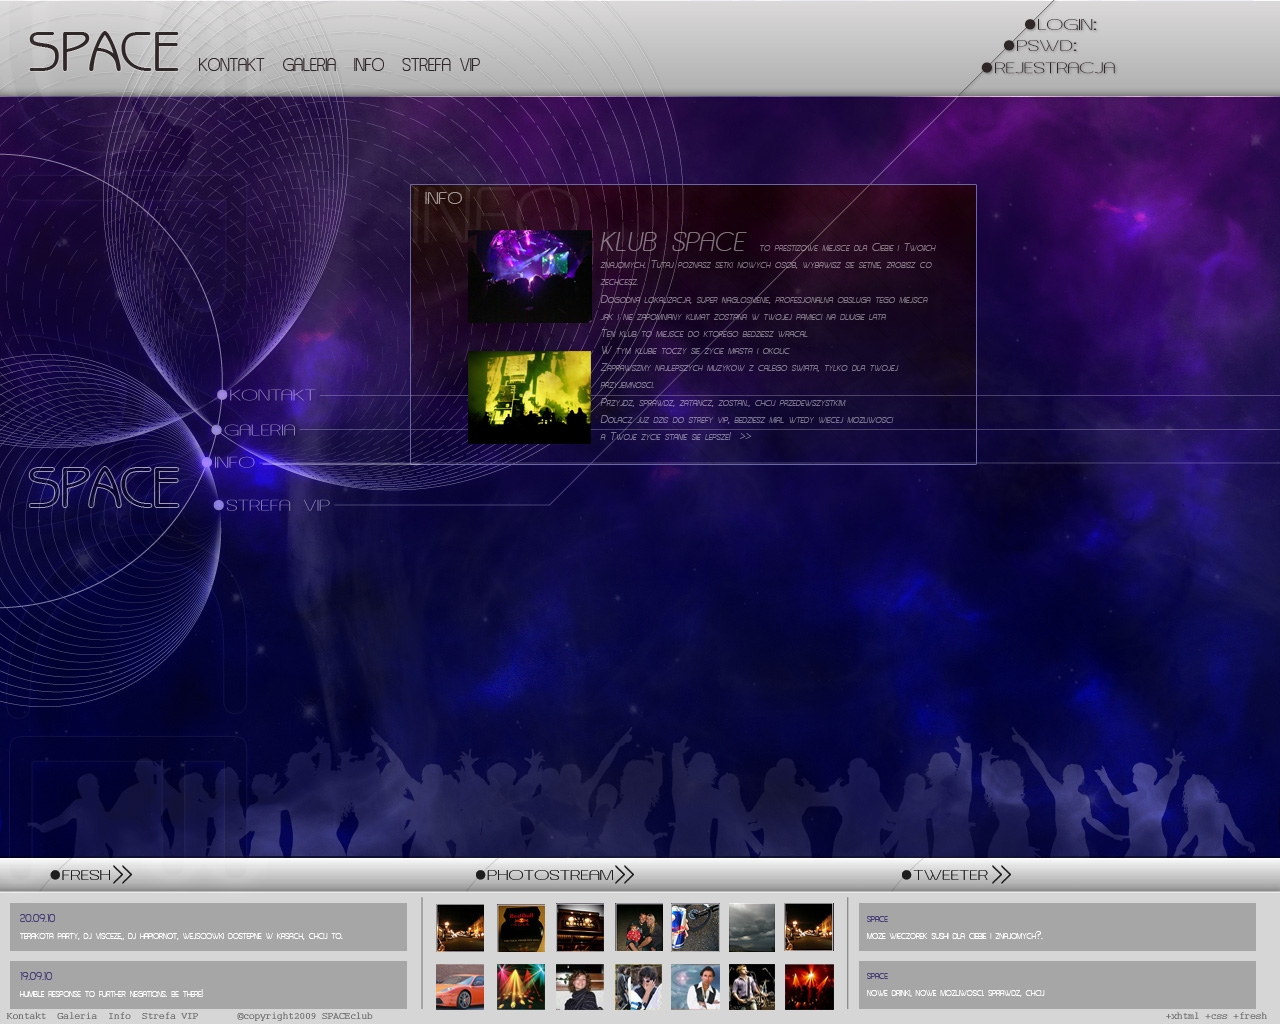
Task: Select the KONTAKT bullet in the circular menu
Action: (222, 395)
